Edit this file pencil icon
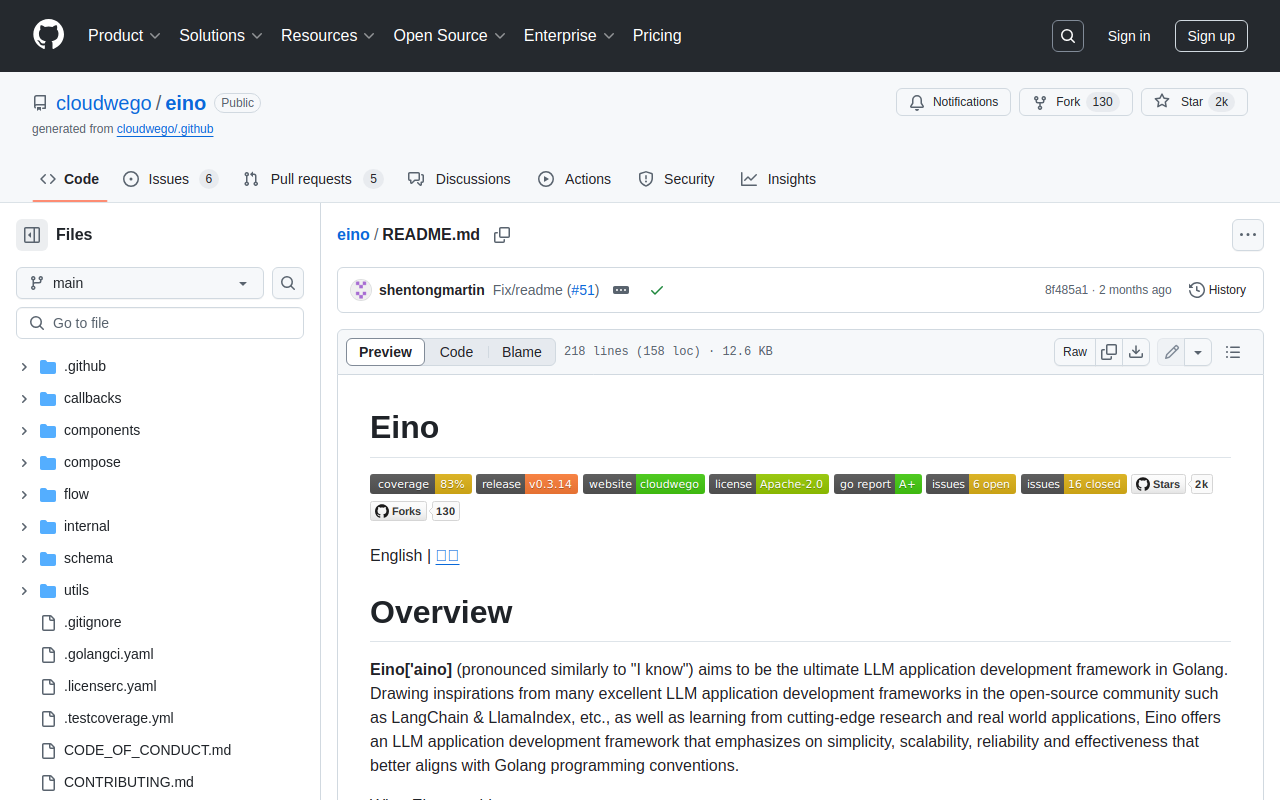 (x=1172, y=352)
